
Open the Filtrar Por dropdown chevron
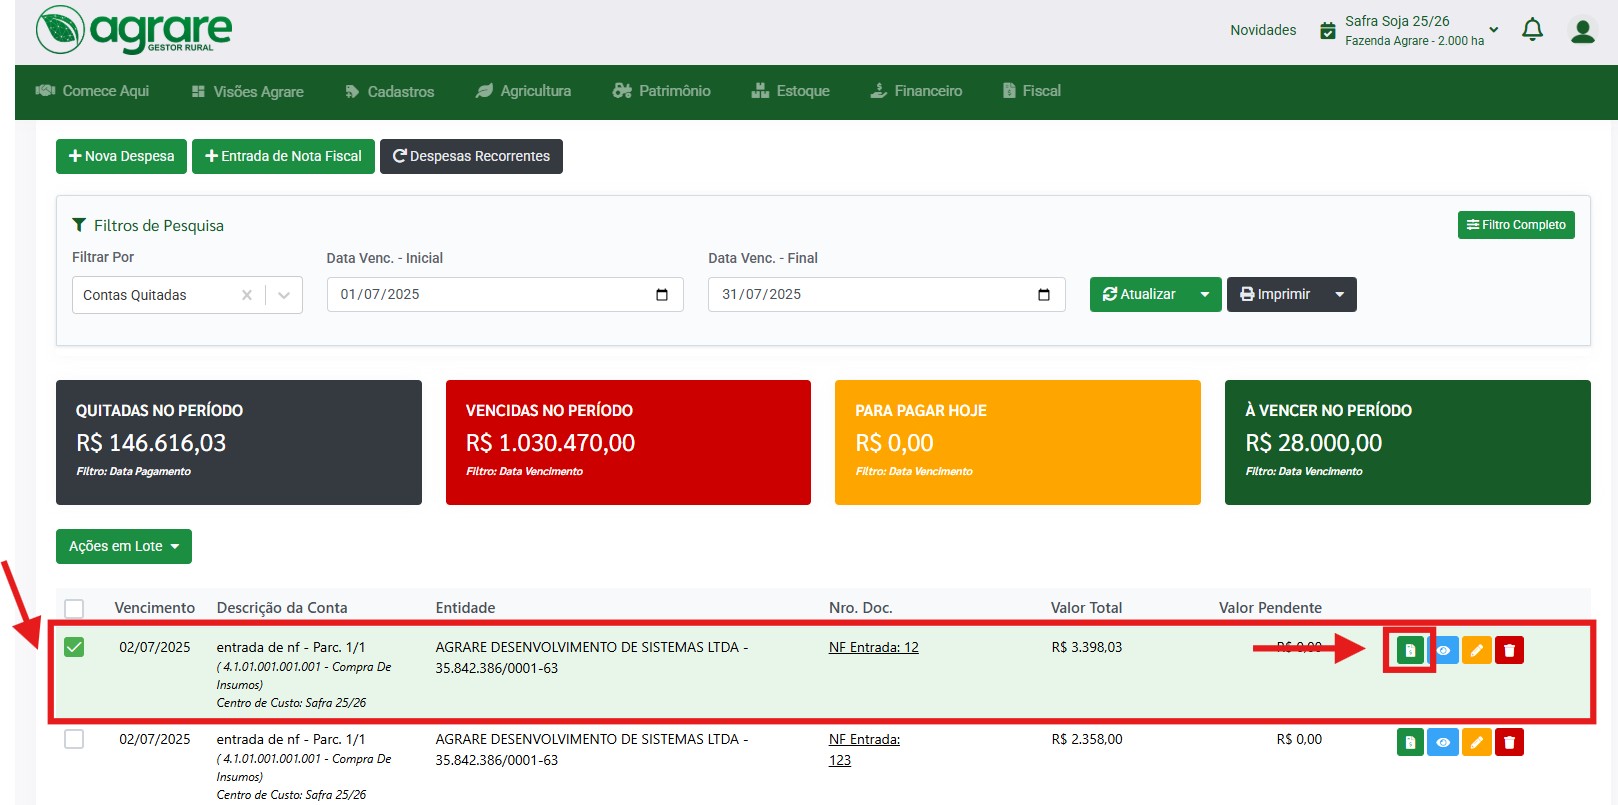(x=284, y=295)
